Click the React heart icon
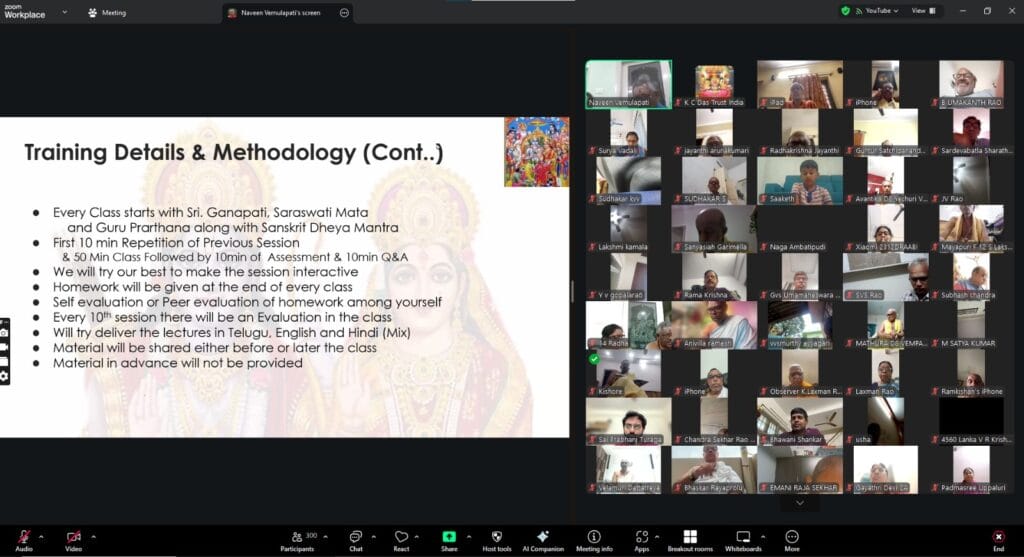Image resolution: width=1024 pixels, height=557 pixels. [x=401, y=538]
